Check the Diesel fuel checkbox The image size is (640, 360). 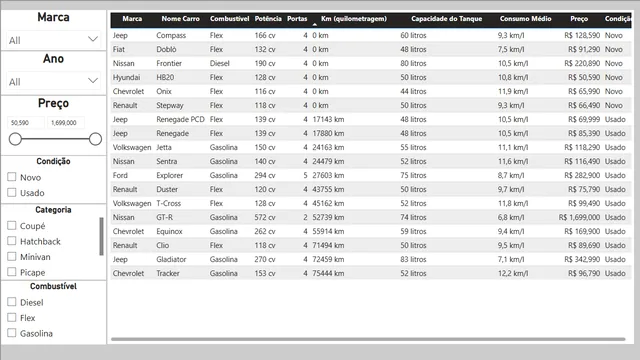(x=12, y=302)
